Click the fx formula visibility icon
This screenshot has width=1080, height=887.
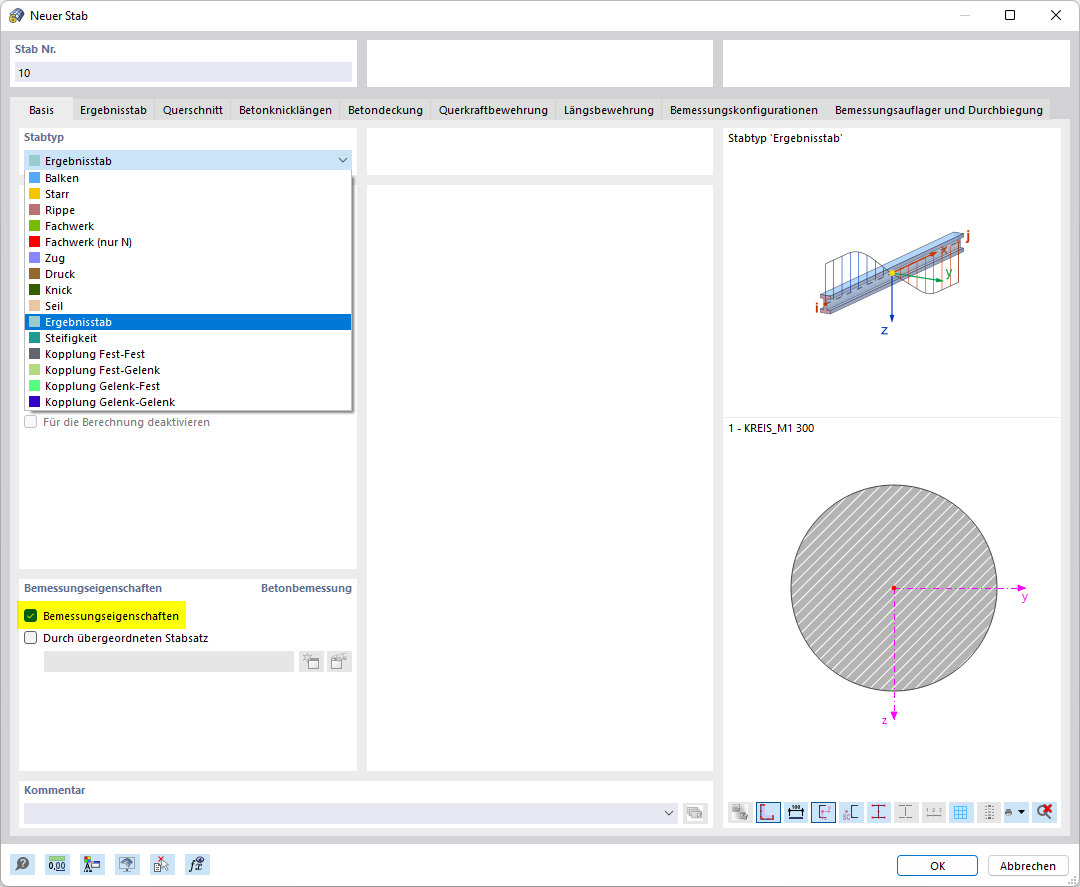point(198,864)
